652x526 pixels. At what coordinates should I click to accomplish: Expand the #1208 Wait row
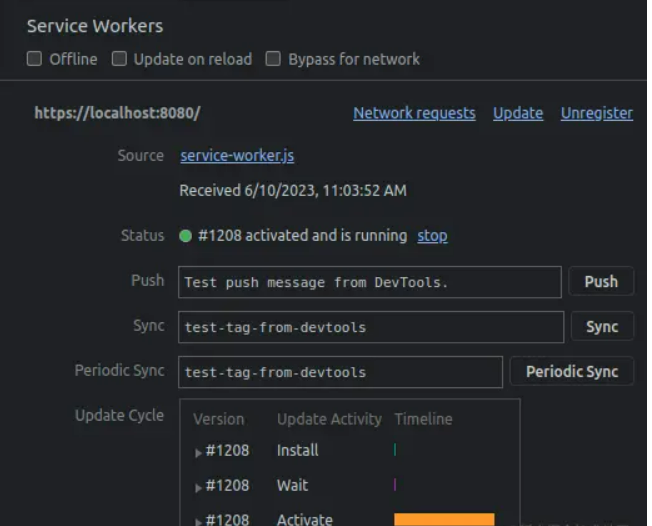(x=198, y=487)
